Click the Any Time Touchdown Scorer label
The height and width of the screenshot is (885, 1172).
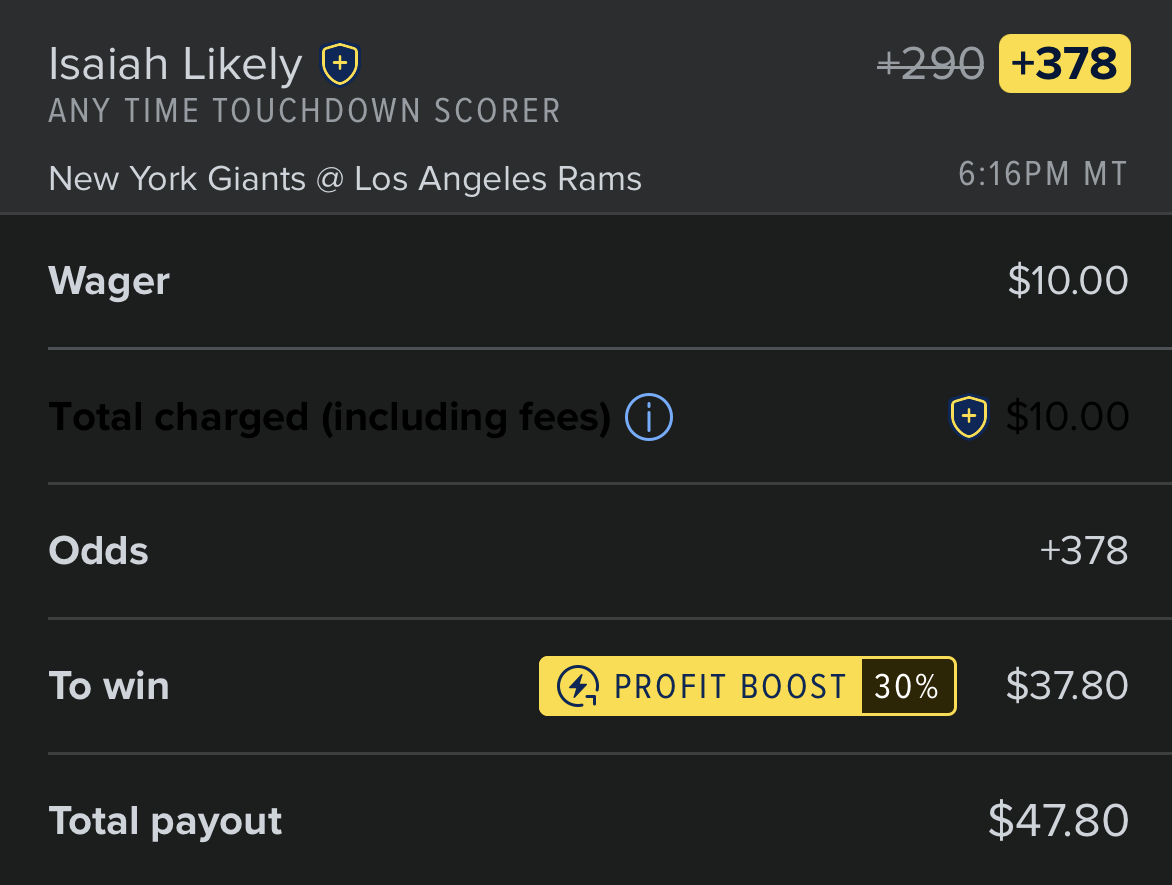305,111
